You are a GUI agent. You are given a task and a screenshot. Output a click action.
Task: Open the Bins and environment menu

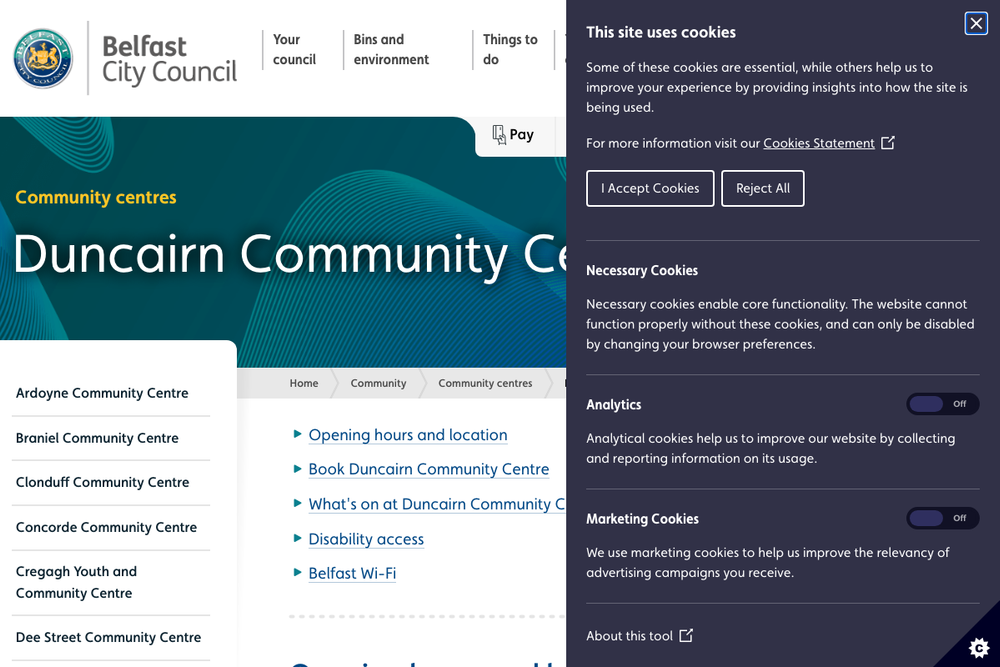(x=391, y=49)
